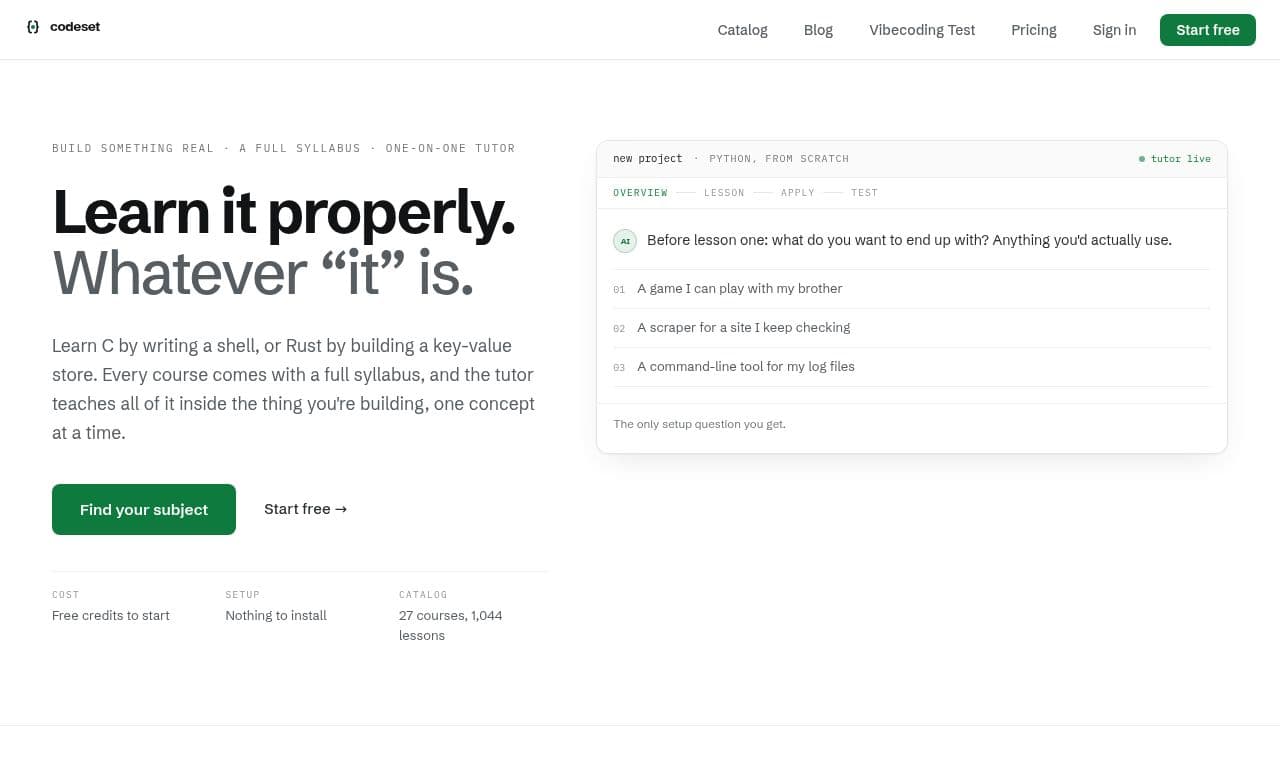This screenshot has height=760, width=1280.
Task: Click the Start free arrow link
Action: coord(305,509)
